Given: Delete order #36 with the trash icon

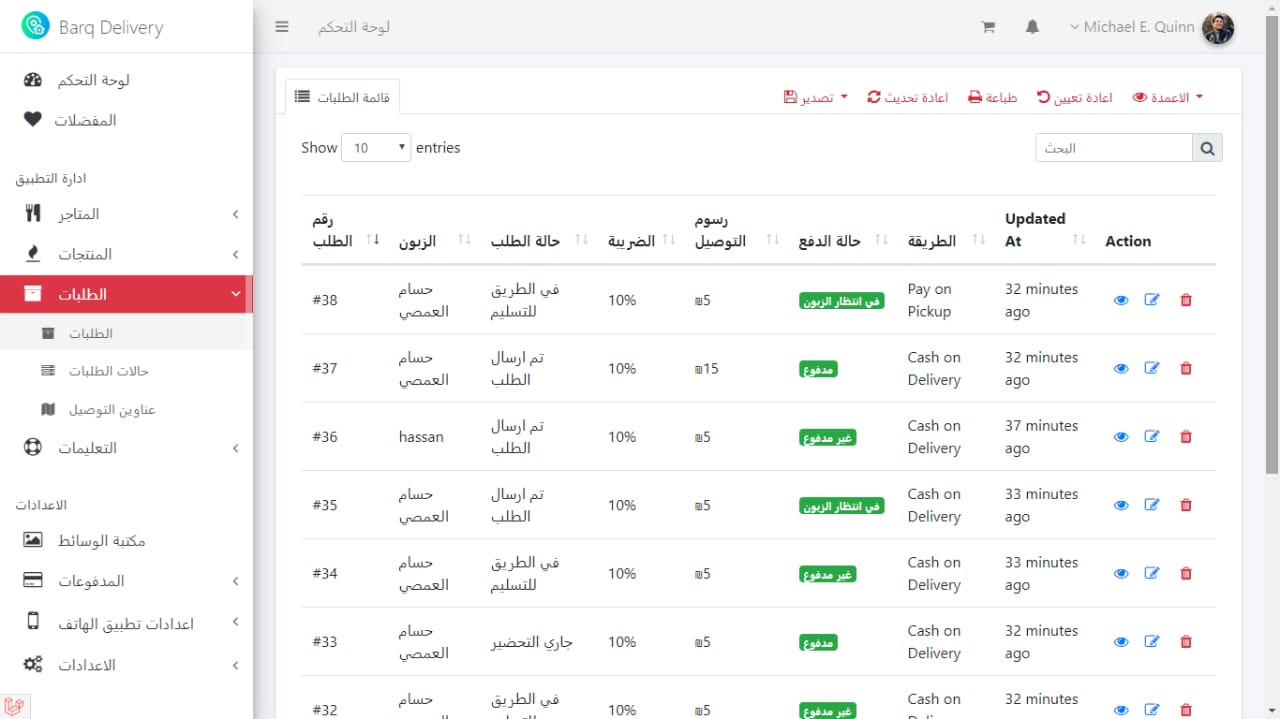Looking at the screenshot, I should pos(1185,436).
